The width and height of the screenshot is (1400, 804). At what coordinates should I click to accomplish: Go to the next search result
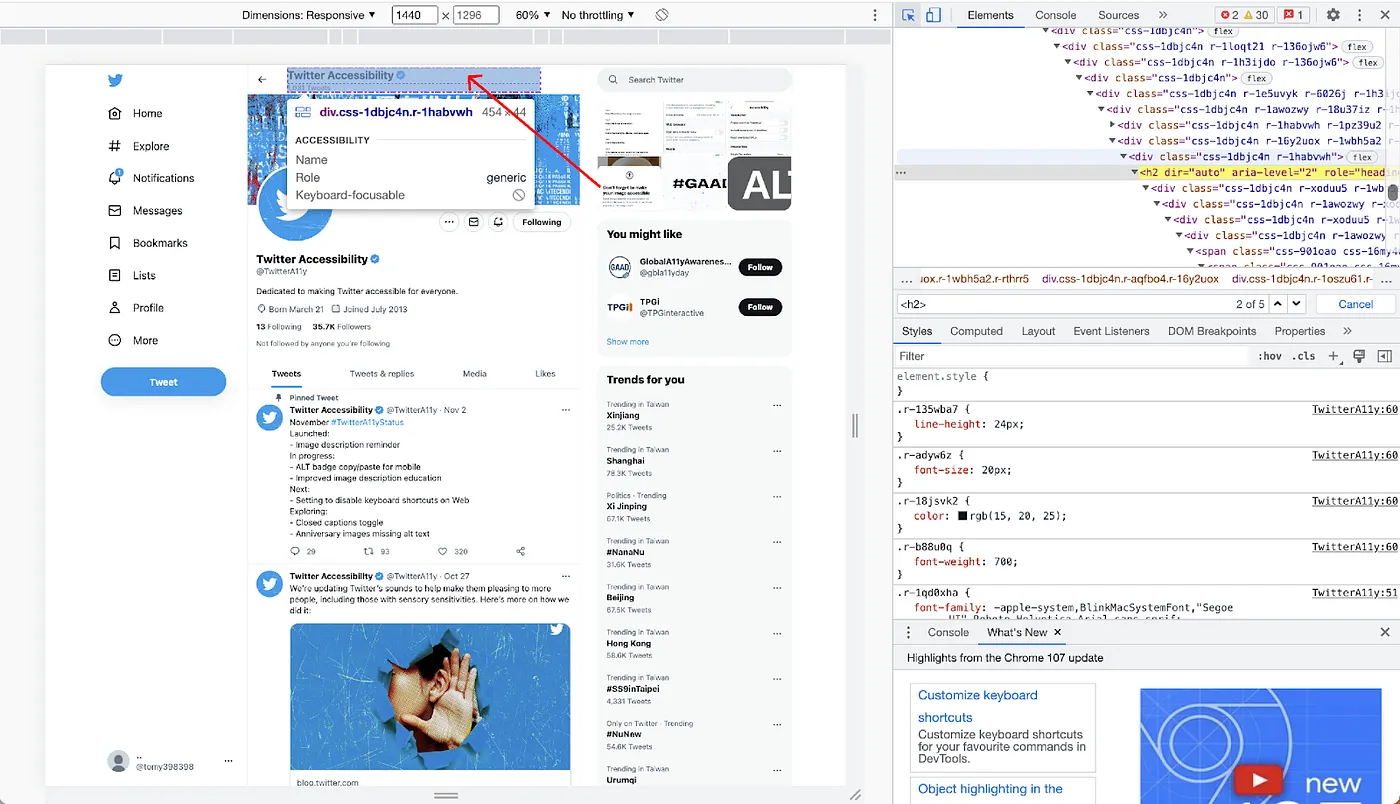[x=1297, y=304]
